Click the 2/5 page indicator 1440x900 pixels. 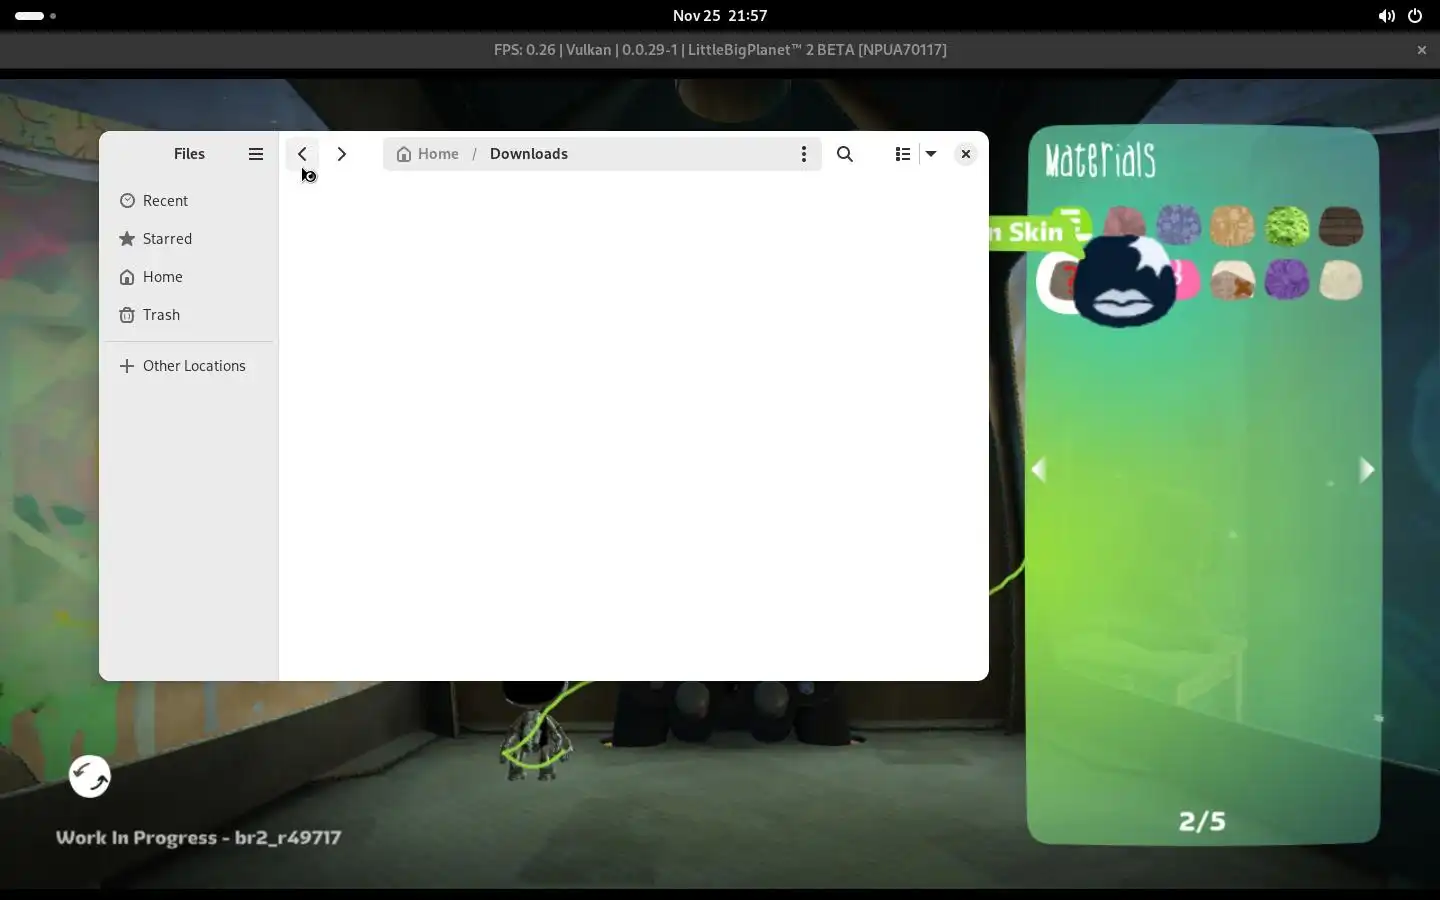pos(1202,821)
